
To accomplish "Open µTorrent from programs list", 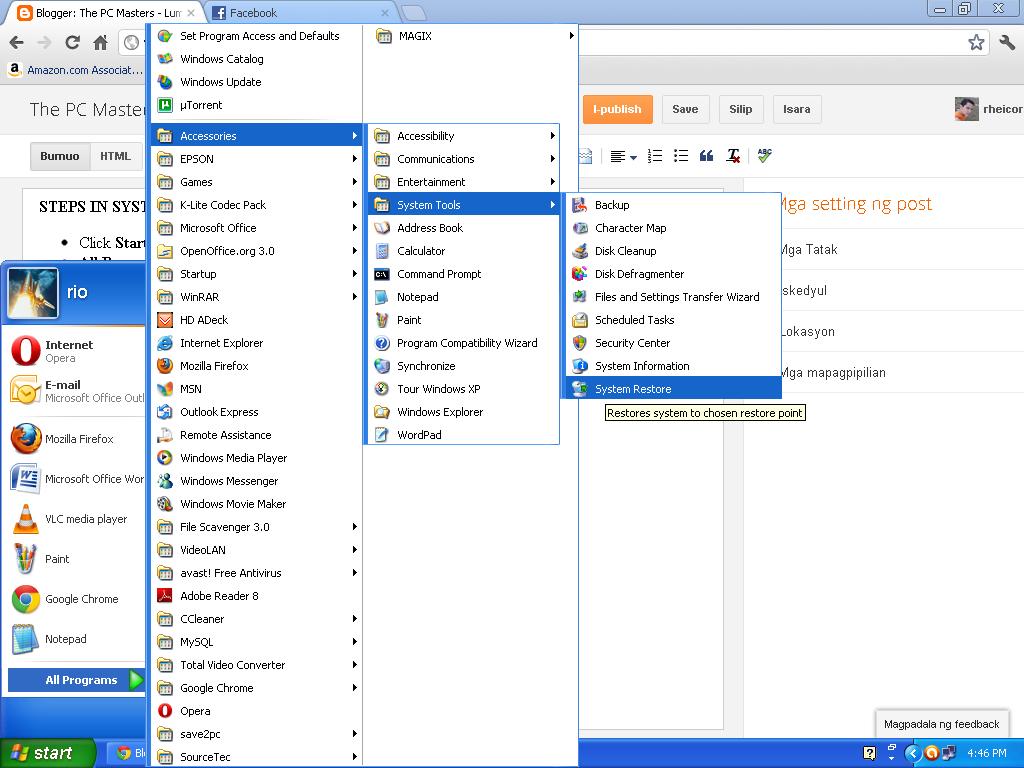I will pos(257,104).
